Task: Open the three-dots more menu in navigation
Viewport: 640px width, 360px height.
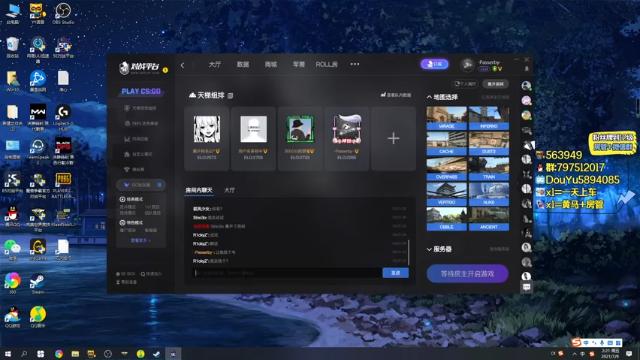Action: [355, 64]
